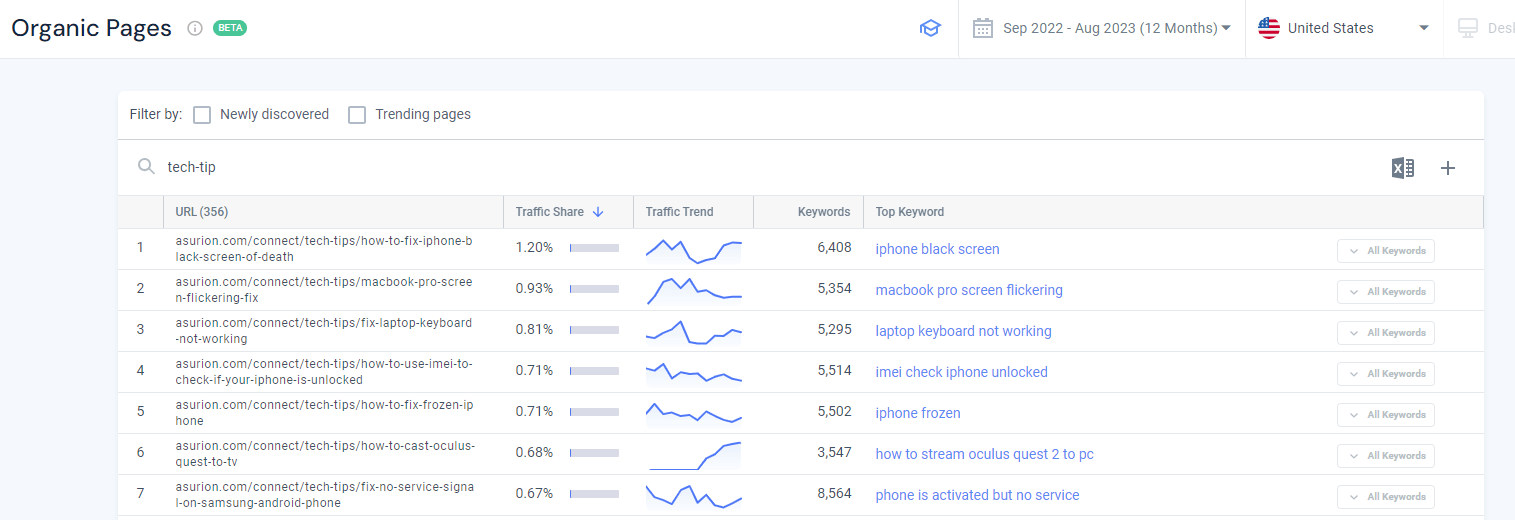This screenshot has width=1515, height=520.
Task: Open the graduation cap learning icon
Action: click(x=930, y=29)
